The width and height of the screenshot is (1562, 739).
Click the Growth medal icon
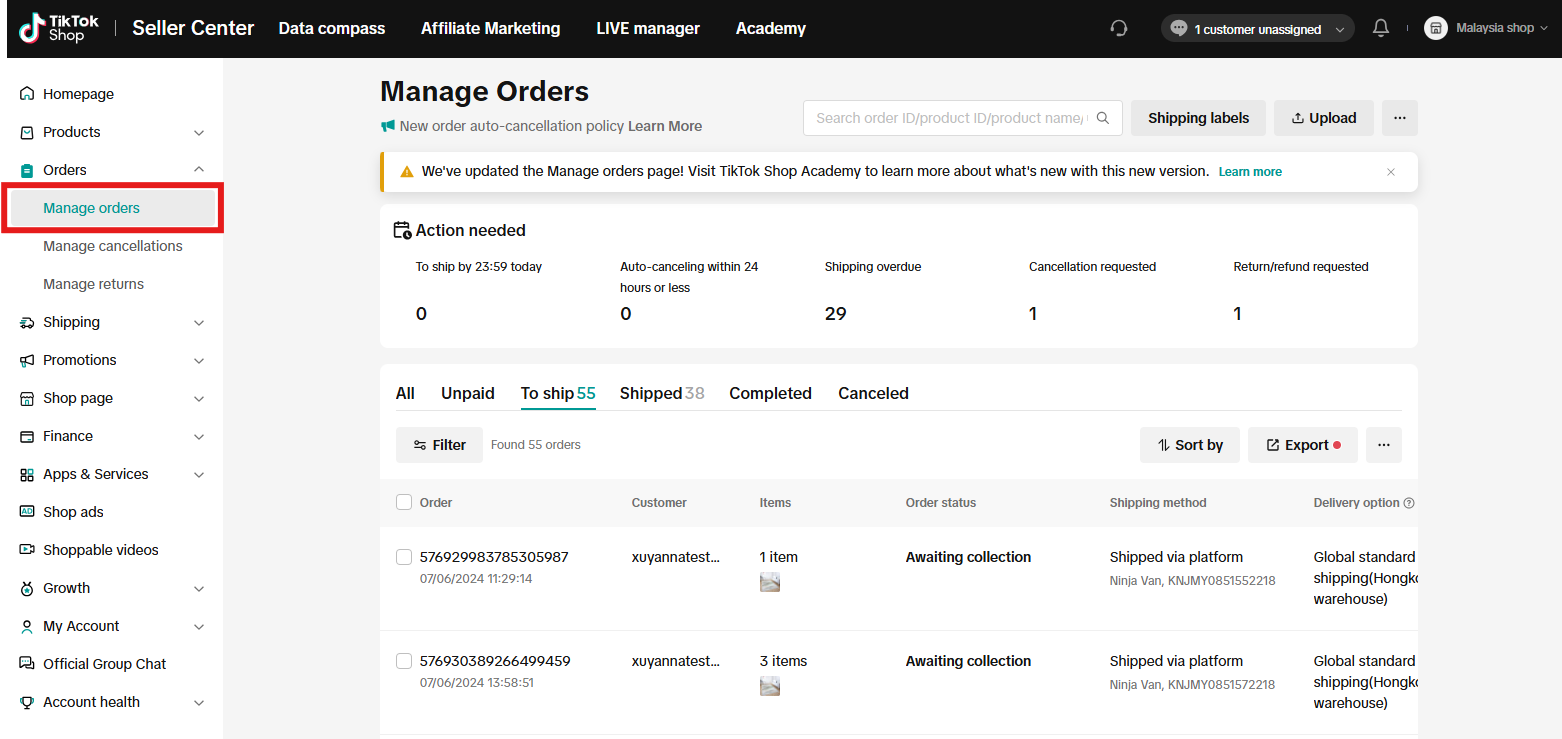[27, 588]
